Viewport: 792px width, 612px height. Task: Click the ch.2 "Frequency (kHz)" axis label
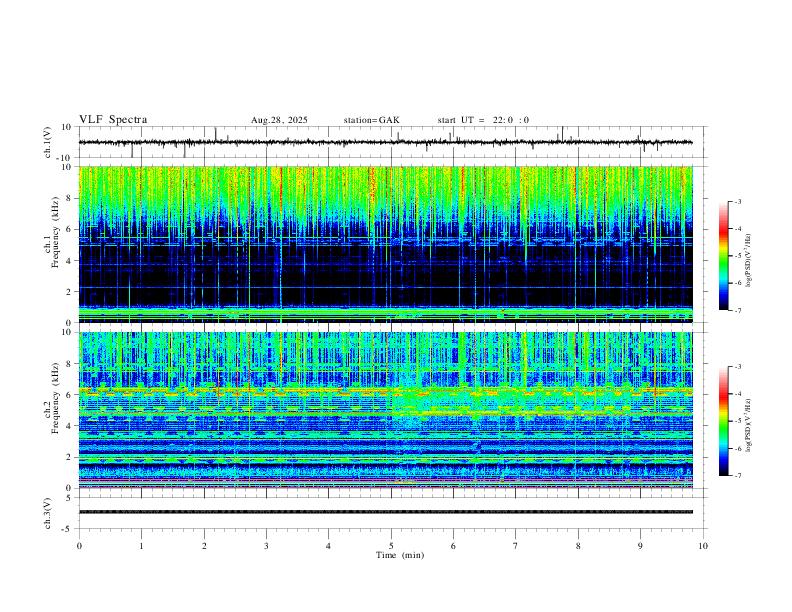(56, 398)
